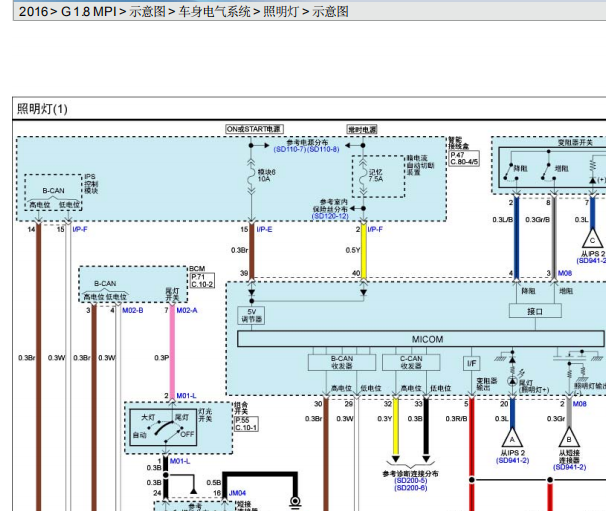Screen dimensions: 606x511
Task: Select M01-L connector below the light switch
Action: pyautogui.click(x=180, y=461)
